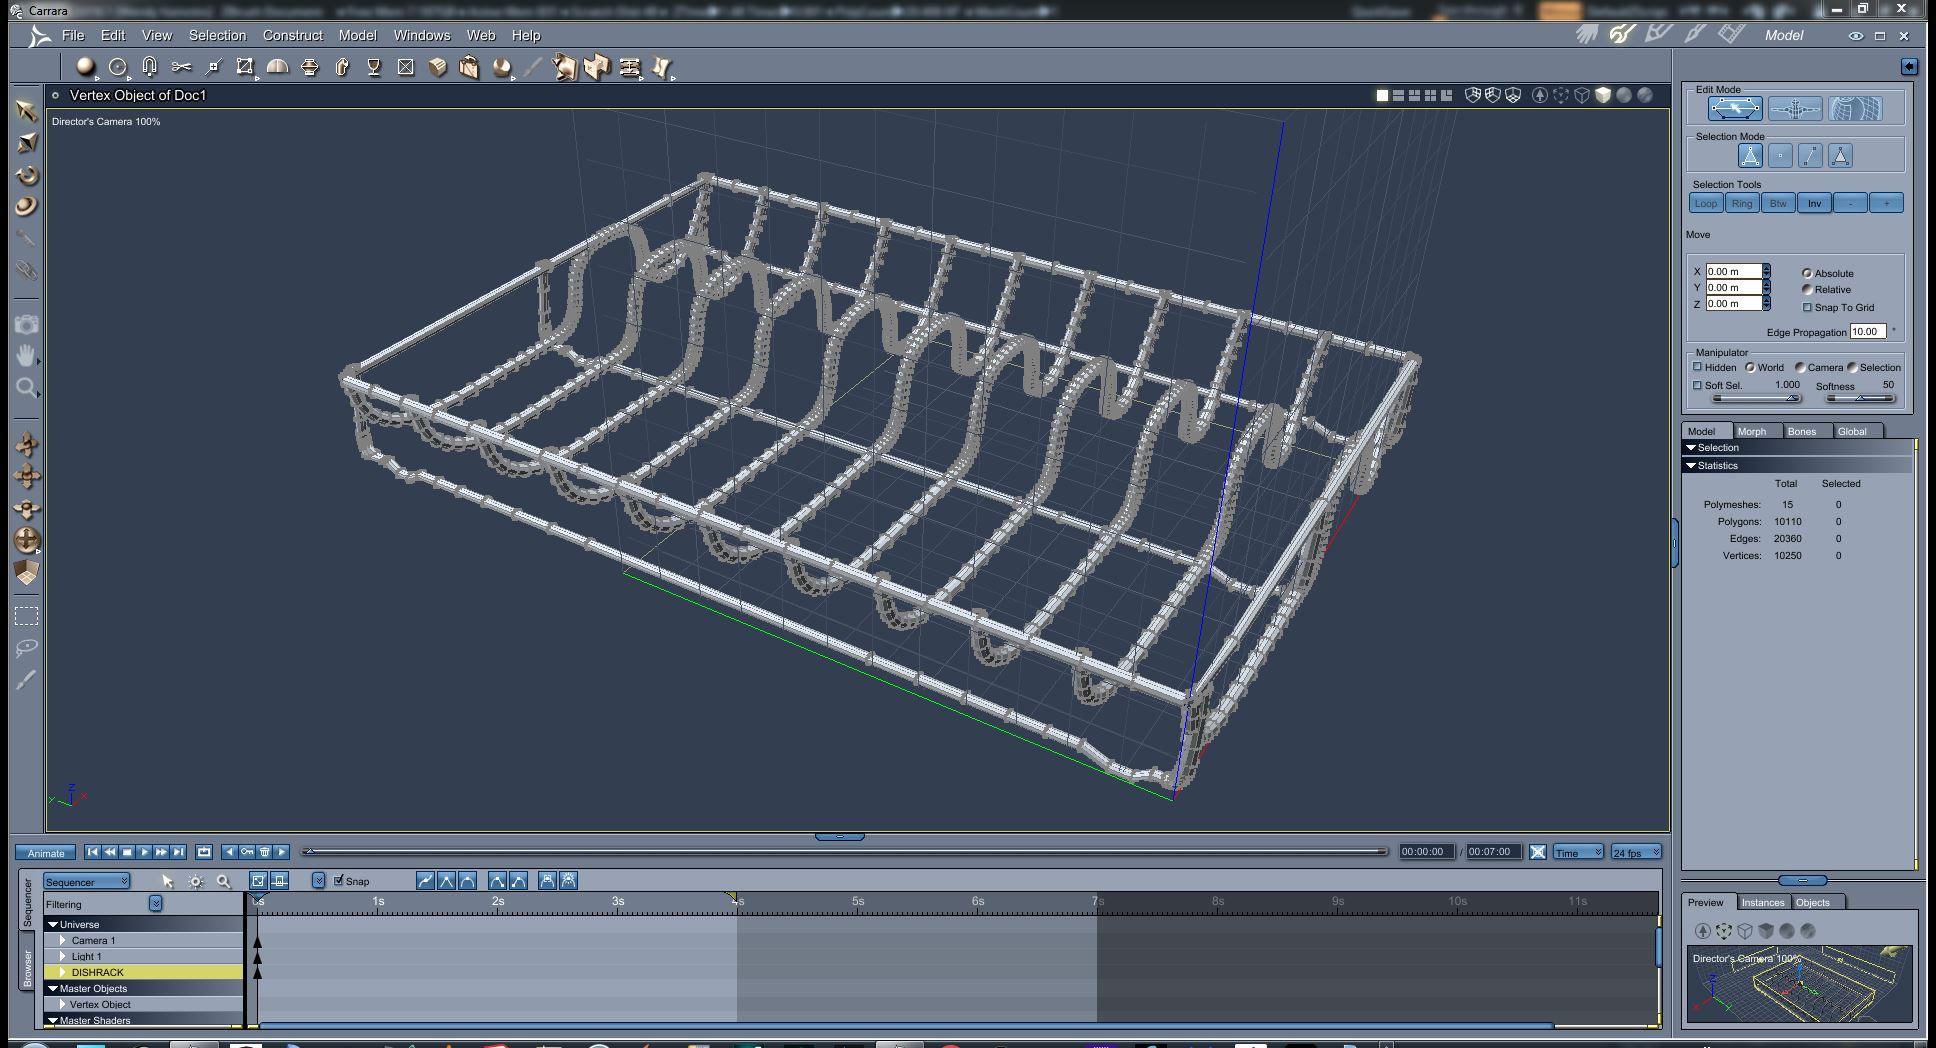The height and width of the screenshot is (1048, 1936).
Task: Click the Ring selection tool button
Action: (x=1742, y=203)
